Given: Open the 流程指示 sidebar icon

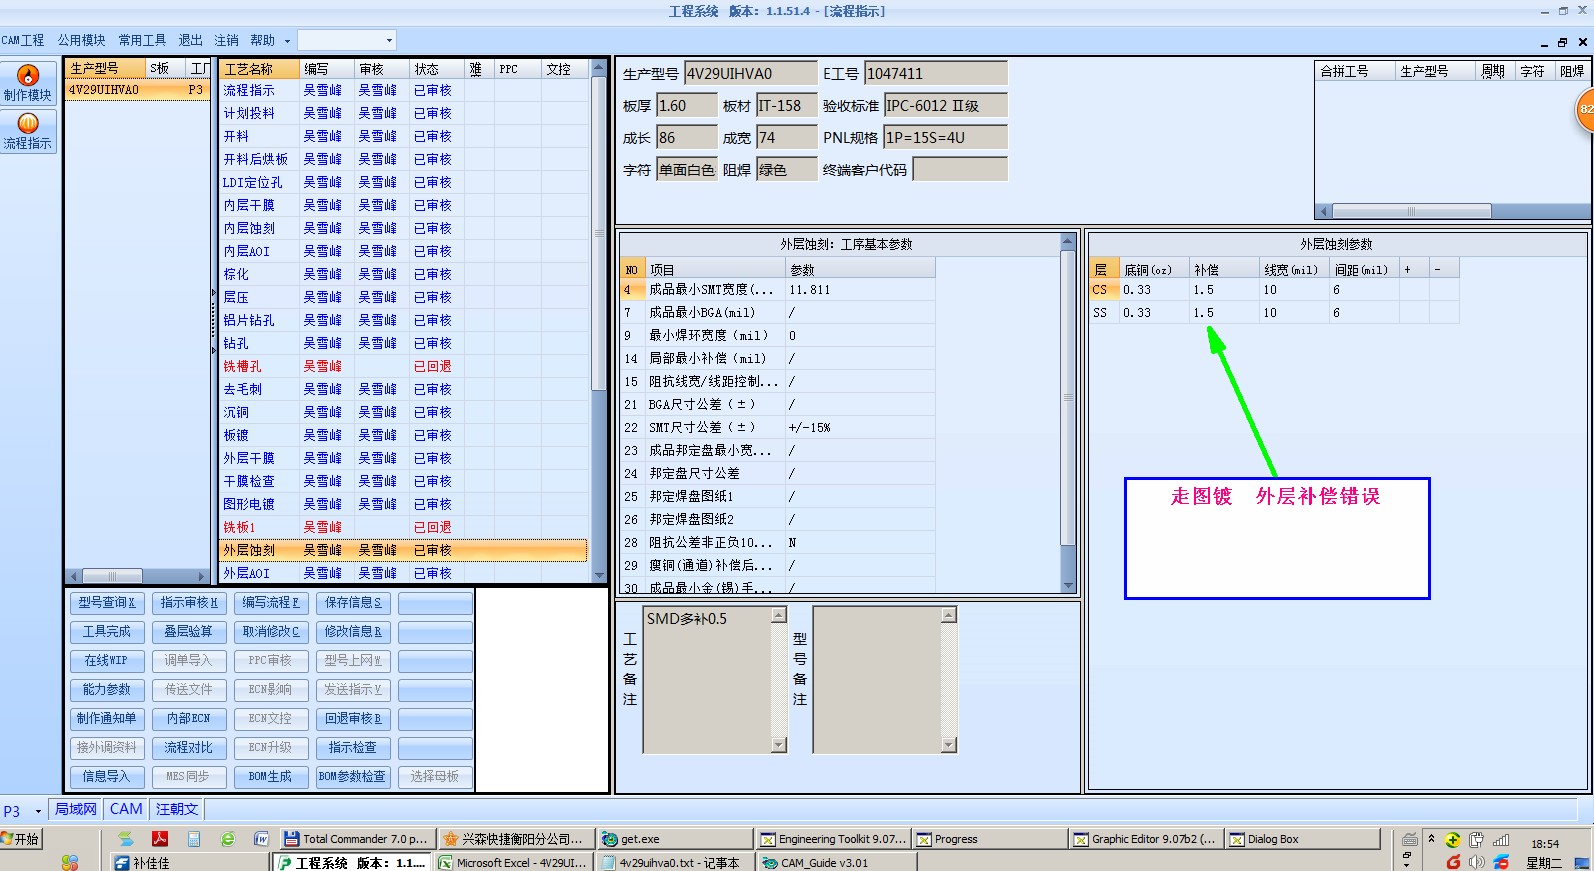Looking at the screenshot, I should click(28, 131).
